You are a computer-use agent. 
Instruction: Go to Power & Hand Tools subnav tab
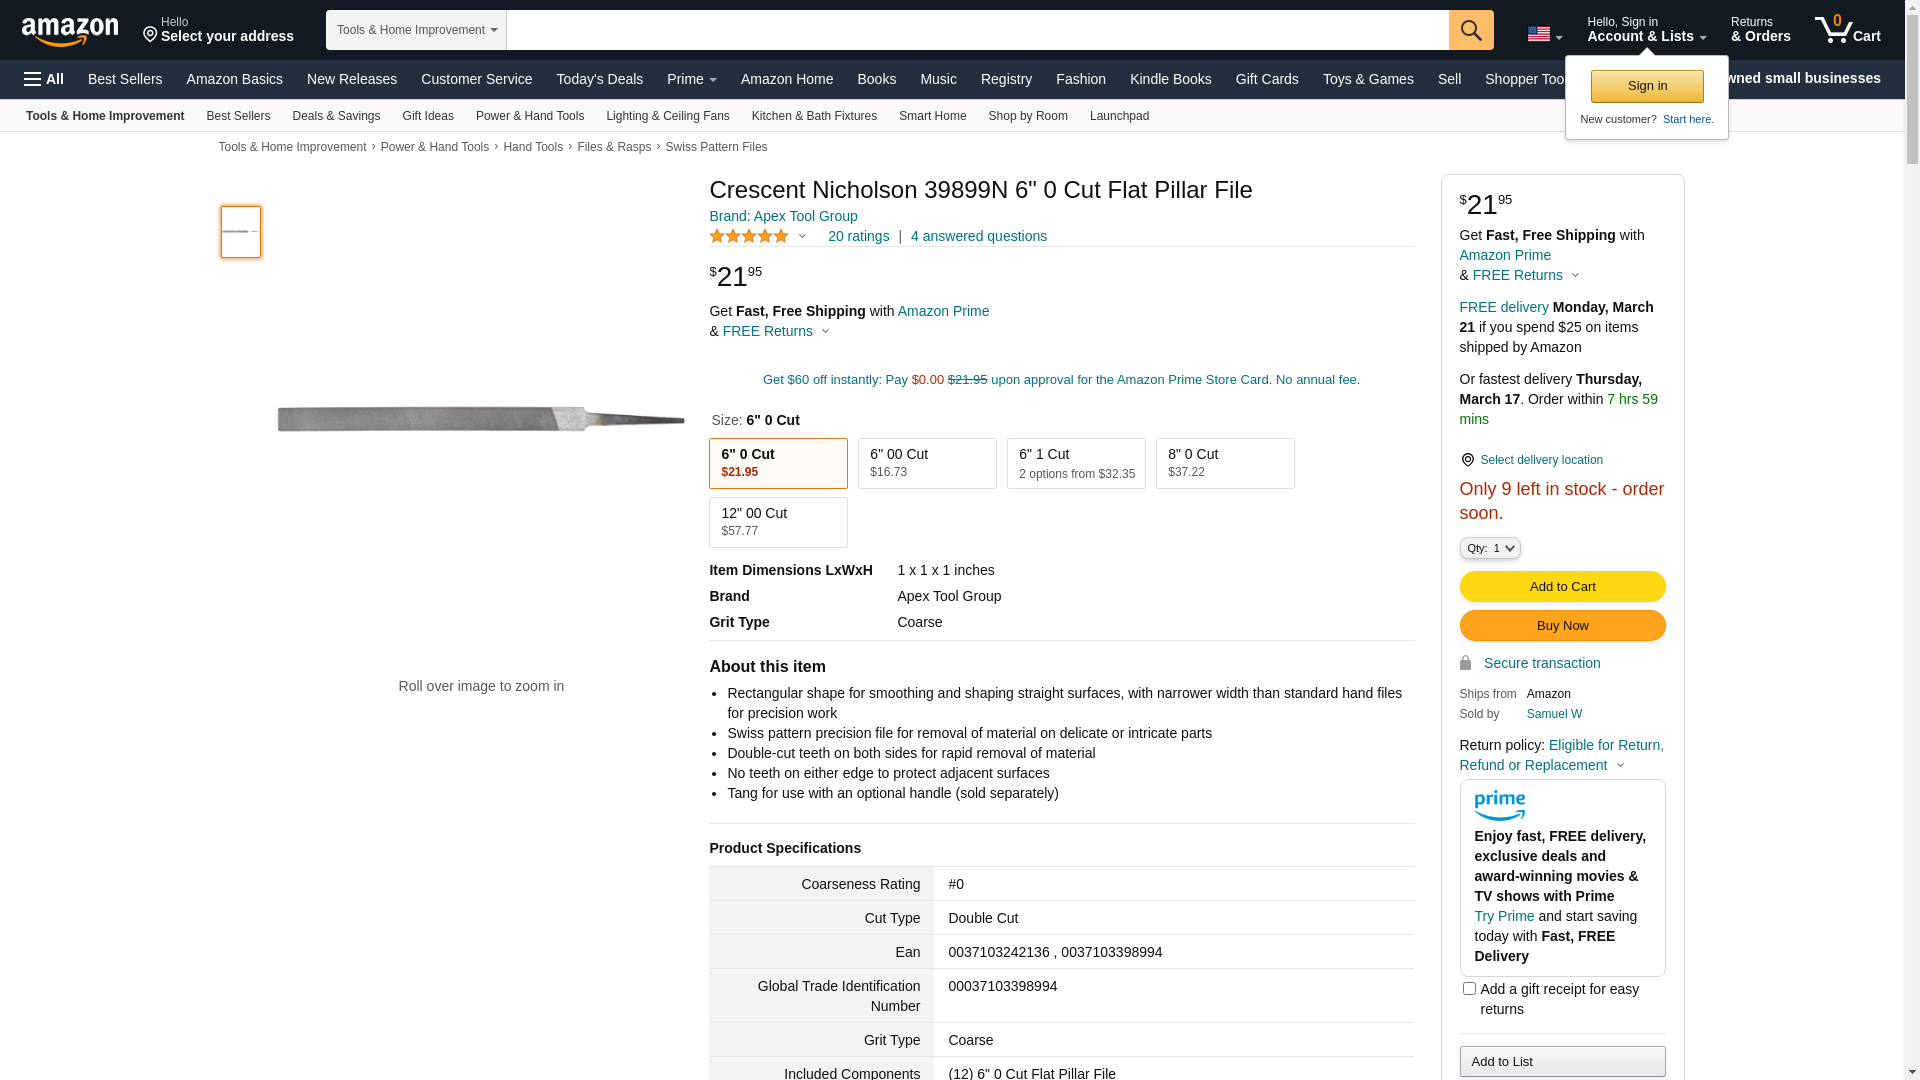[x=529, y=116]
